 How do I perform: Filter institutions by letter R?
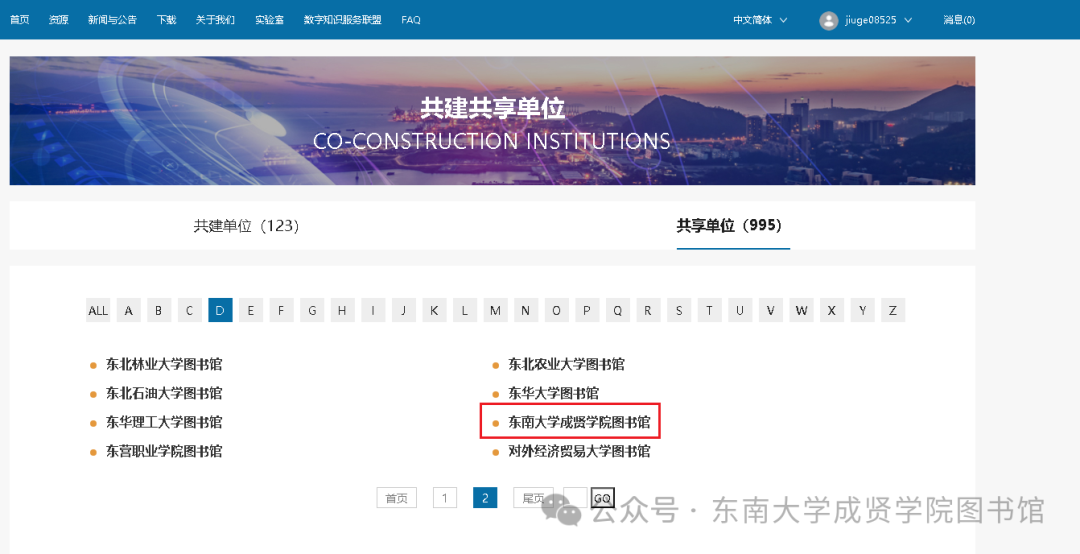point(648,310)
